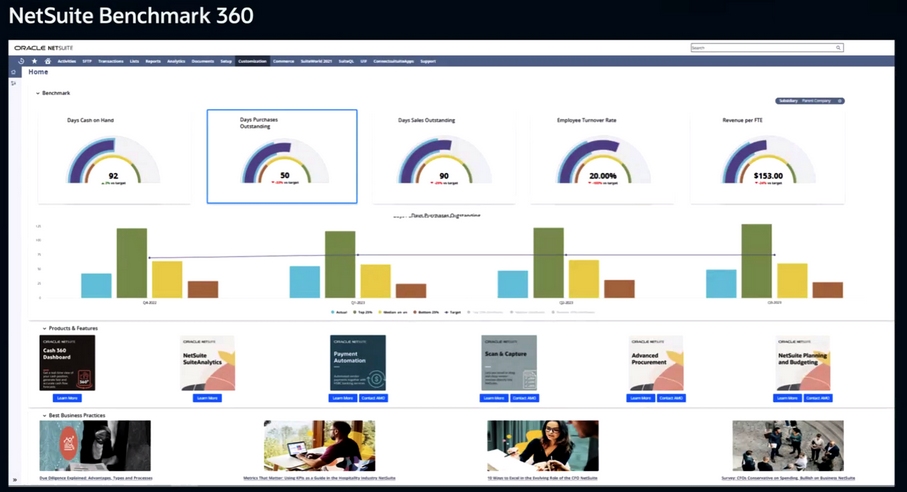Image resolution: width=907 pixels, height=492 pixels.
Task: Open the Survey CFOs Conservative on Spending link
Action: pyautogui.click(x=788, y=478)
